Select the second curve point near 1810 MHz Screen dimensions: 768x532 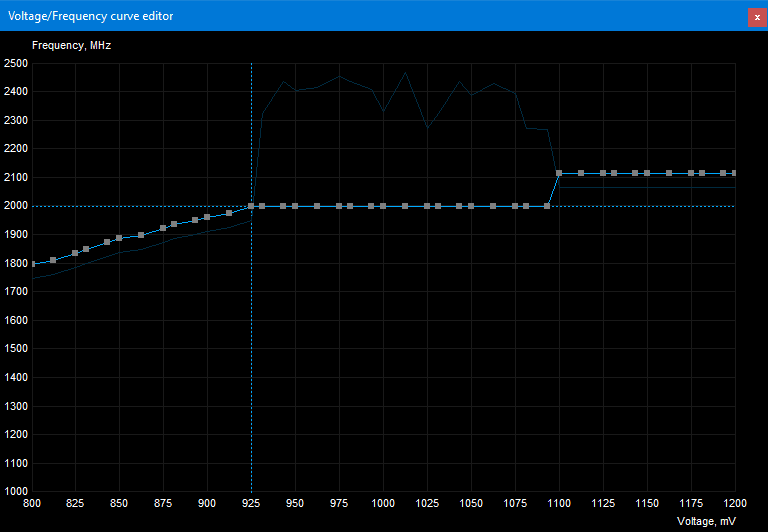pyautogui.click(x=53, y=260)
